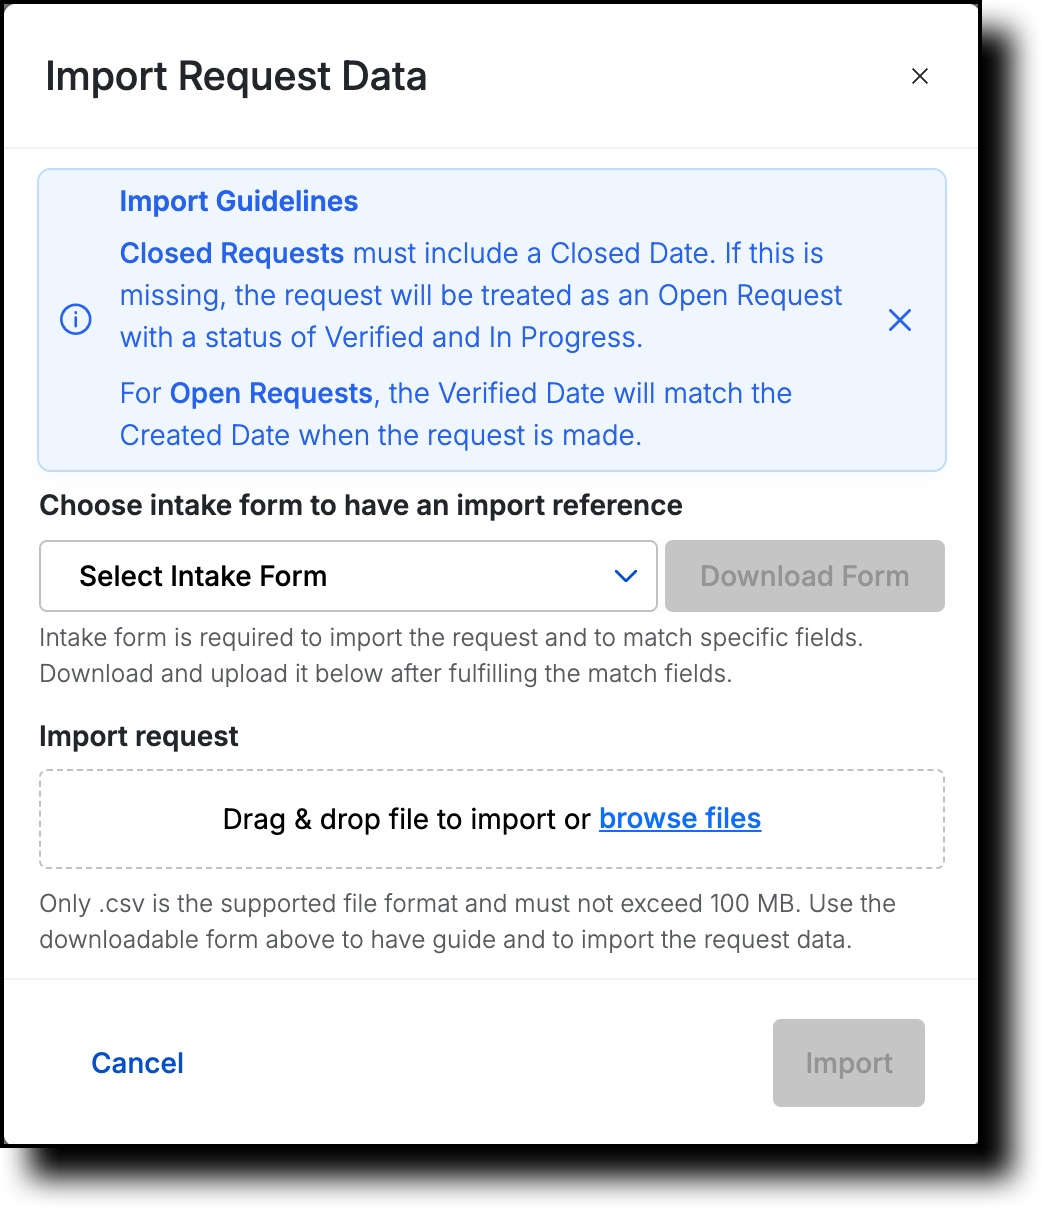This screenshot has width=1042, height=1208.
Task: Click the info icon in the guidelines banner
Action: (x=75, y=320)
